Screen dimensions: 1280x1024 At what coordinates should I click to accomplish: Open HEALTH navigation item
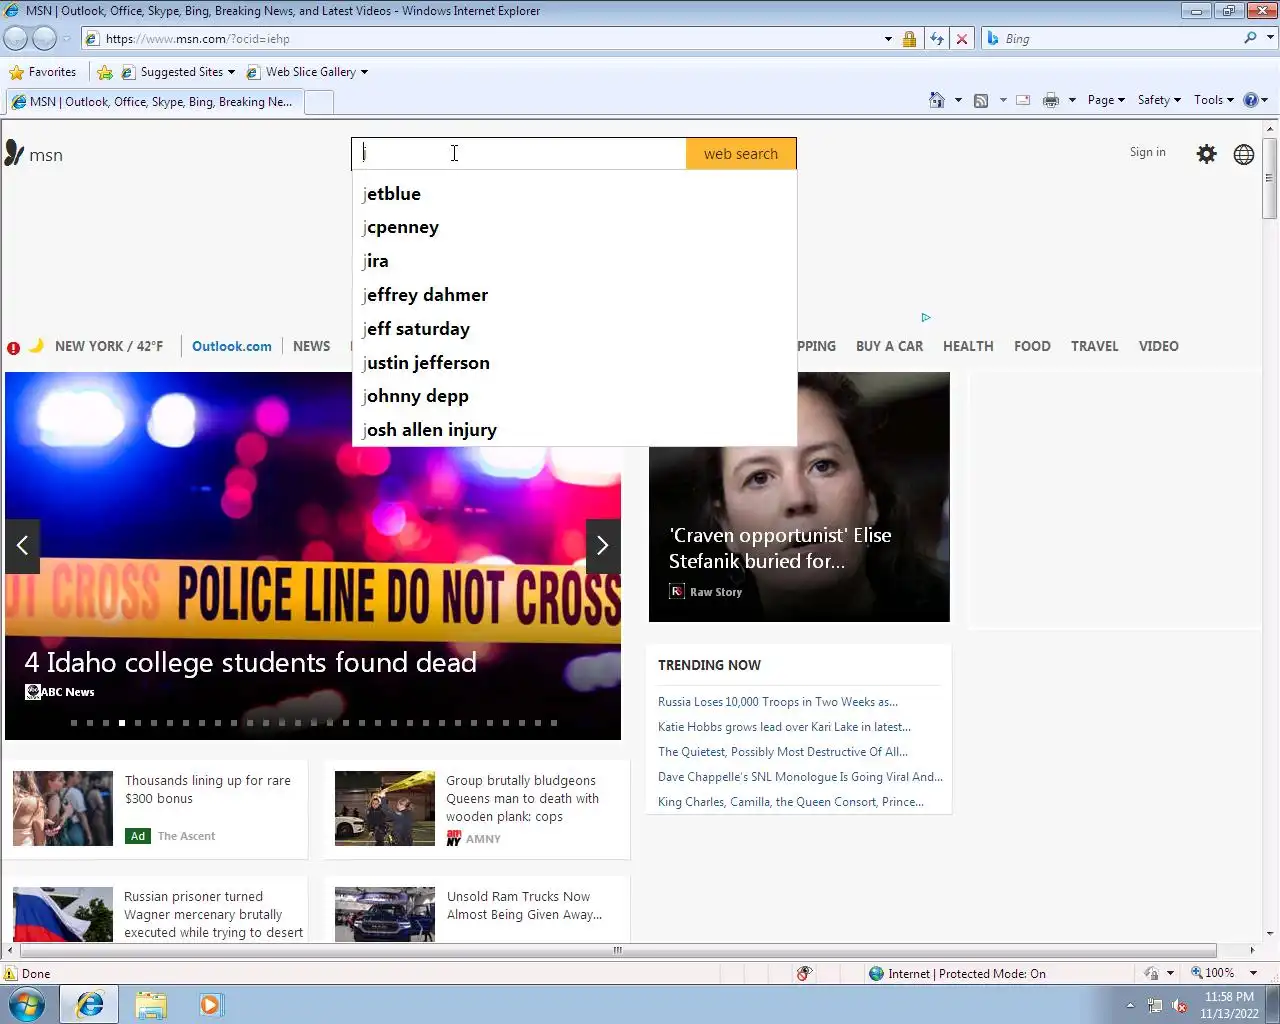tap(968, 346)
